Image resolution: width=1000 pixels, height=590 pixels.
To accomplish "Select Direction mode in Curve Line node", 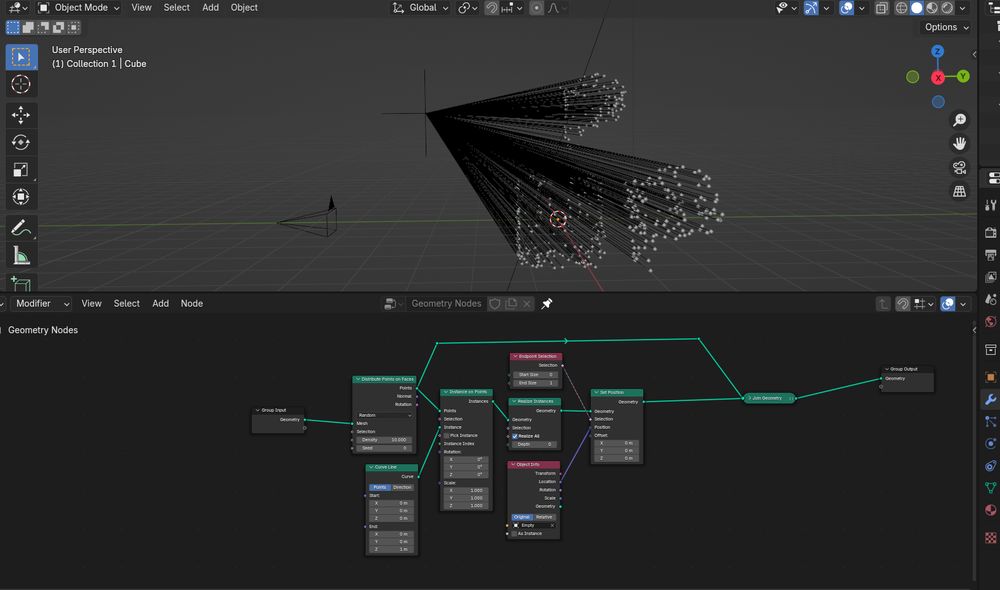I will click(x=402, y=487).
